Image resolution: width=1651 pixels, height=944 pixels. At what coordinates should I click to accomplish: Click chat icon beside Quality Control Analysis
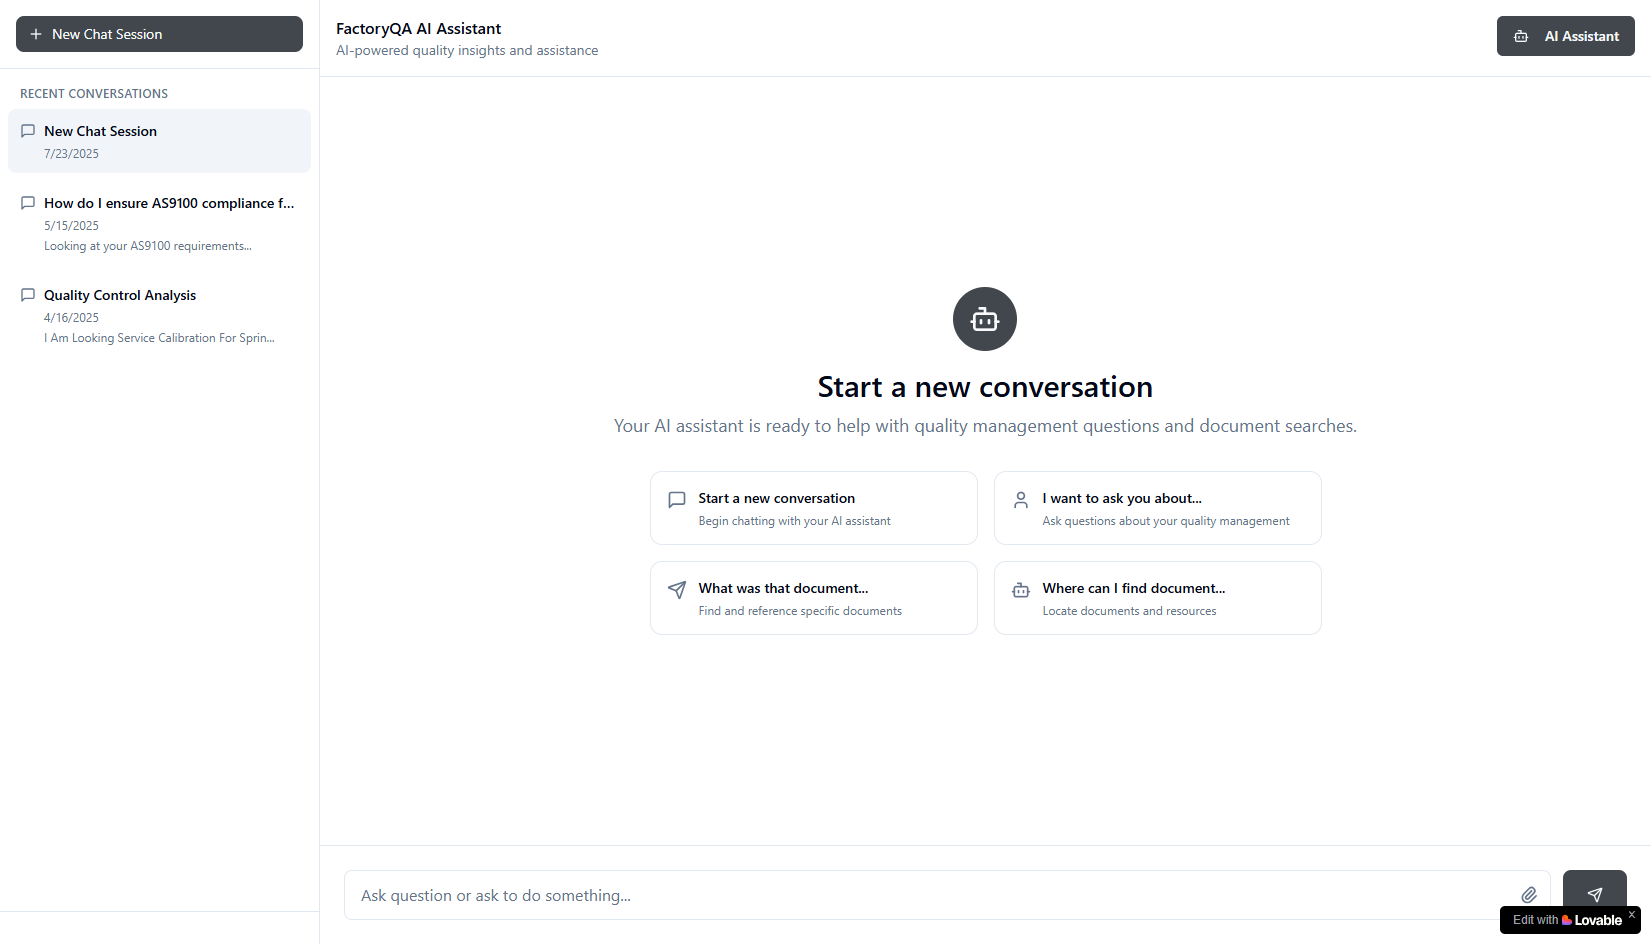tap(28, 295)
